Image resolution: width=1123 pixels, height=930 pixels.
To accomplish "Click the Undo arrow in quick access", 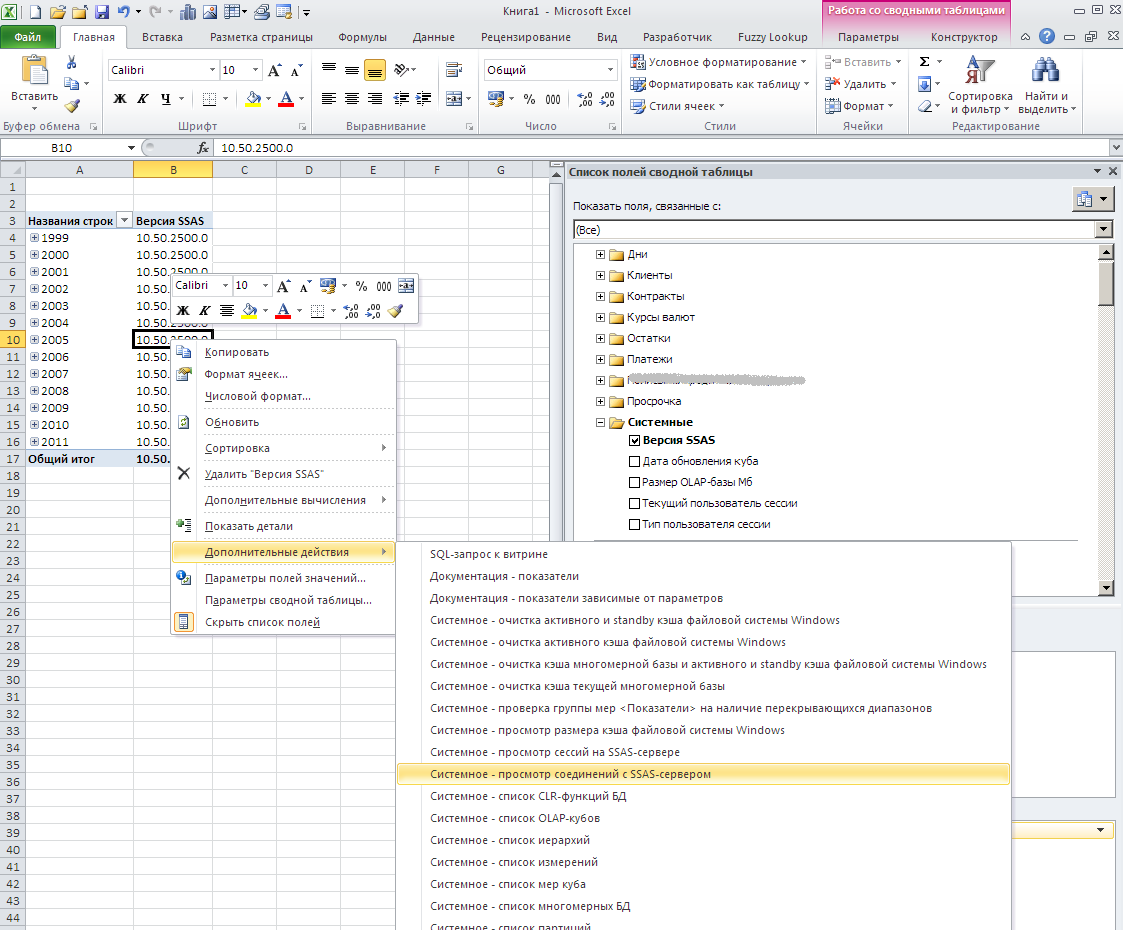I will coord(123,11).
